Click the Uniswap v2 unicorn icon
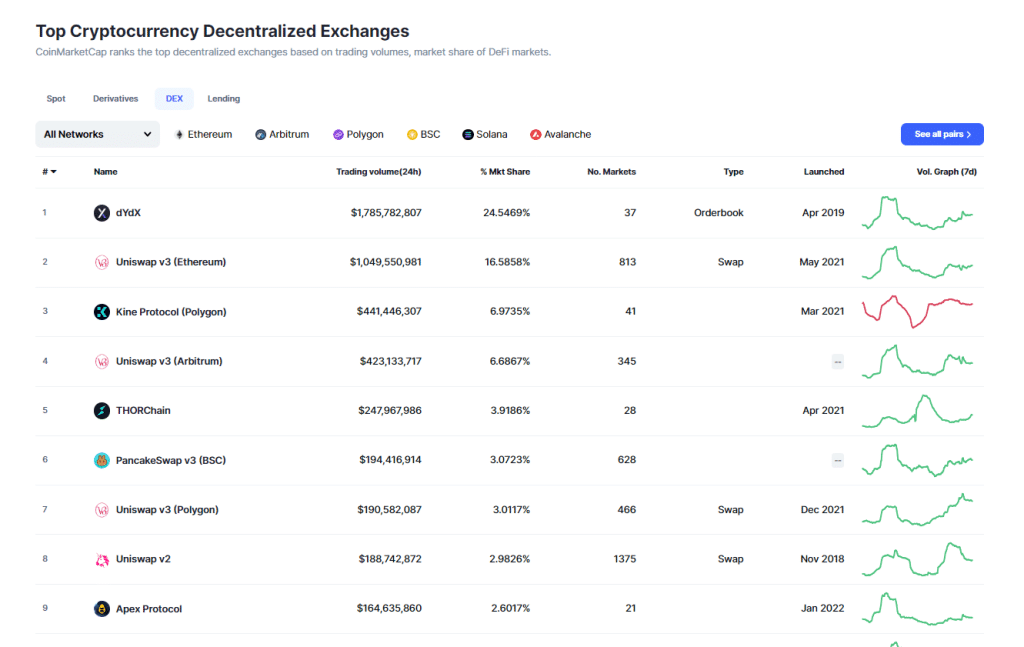Image resolution: width=1024 pixels, height=647 pixels. click(101, 560)
